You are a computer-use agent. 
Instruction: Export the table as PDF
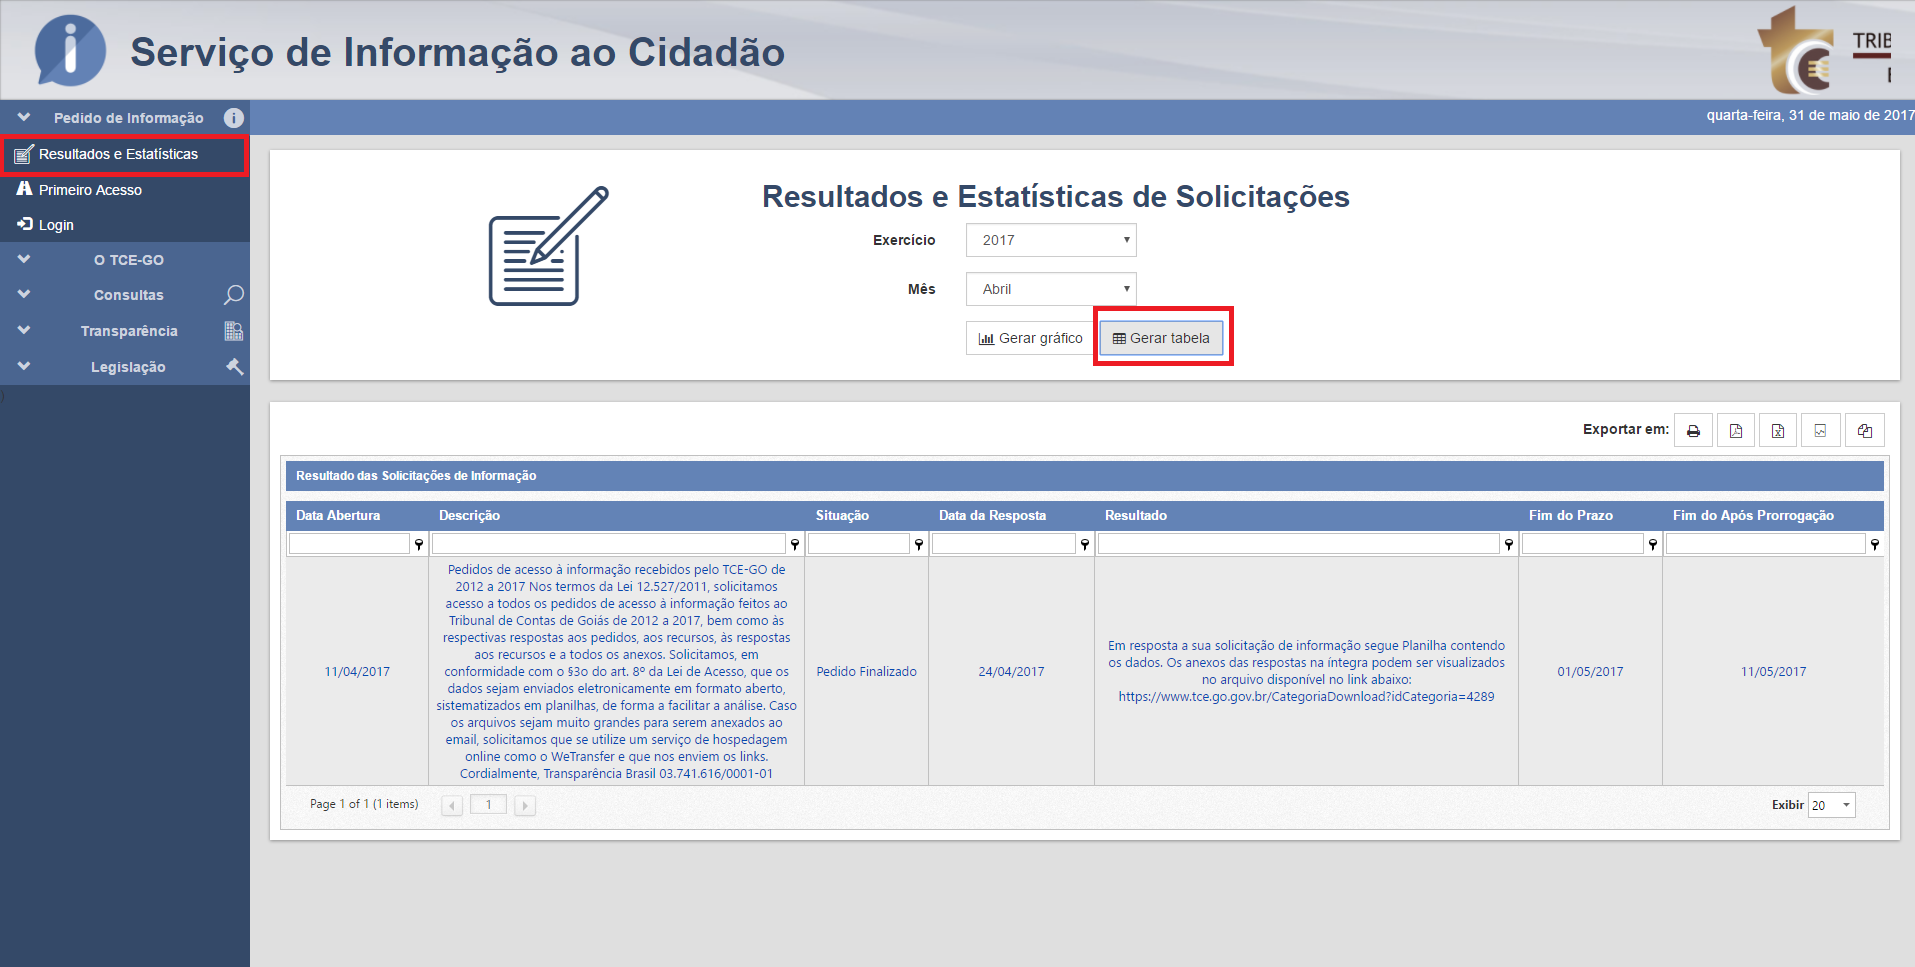pyautogui.click(x=1736, y=431)
